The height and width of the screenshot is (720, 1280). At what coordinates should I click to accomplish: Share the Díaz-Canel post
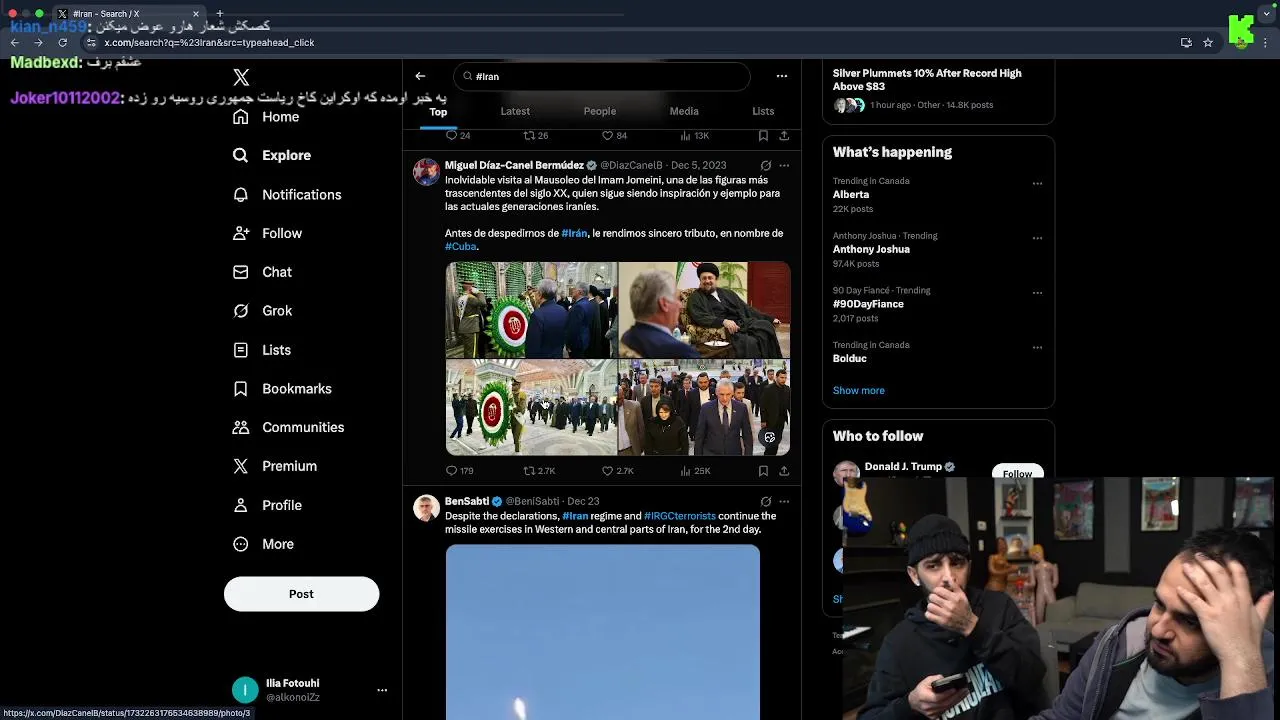tap(784, 471)
